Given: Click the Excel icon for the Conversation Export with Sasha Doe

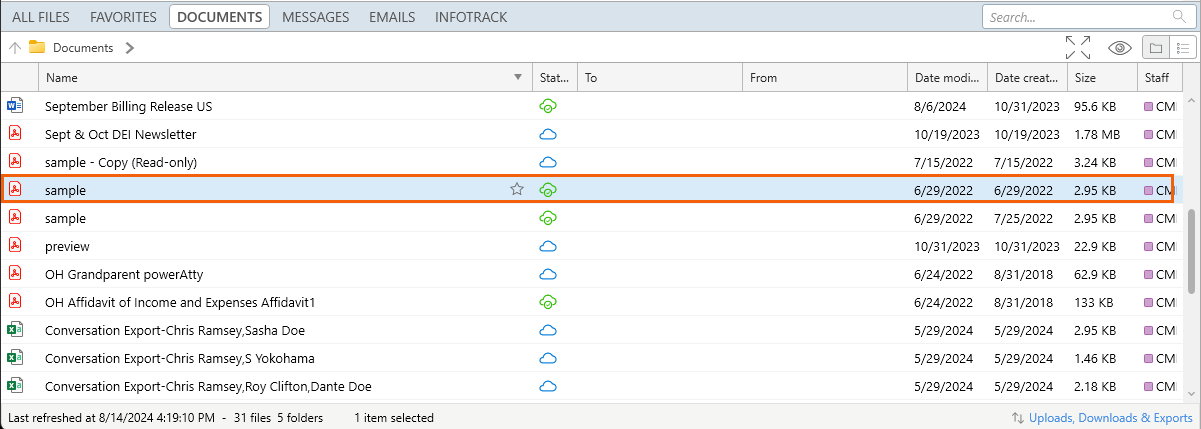Looking at the screenshot, I should click(15, 329).
